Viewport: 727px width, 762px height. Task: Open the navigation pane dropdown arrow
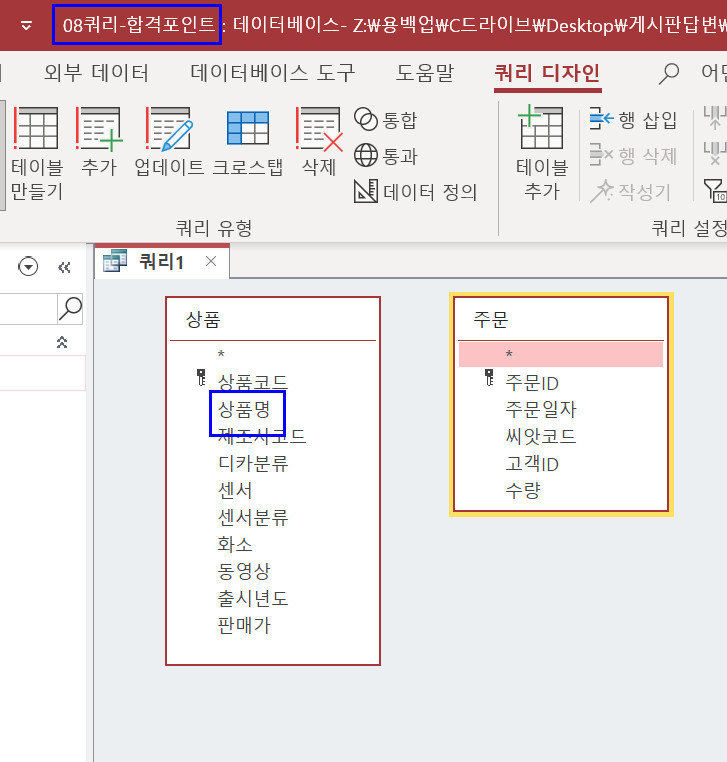pyautogui.click(x=29, y=267)
